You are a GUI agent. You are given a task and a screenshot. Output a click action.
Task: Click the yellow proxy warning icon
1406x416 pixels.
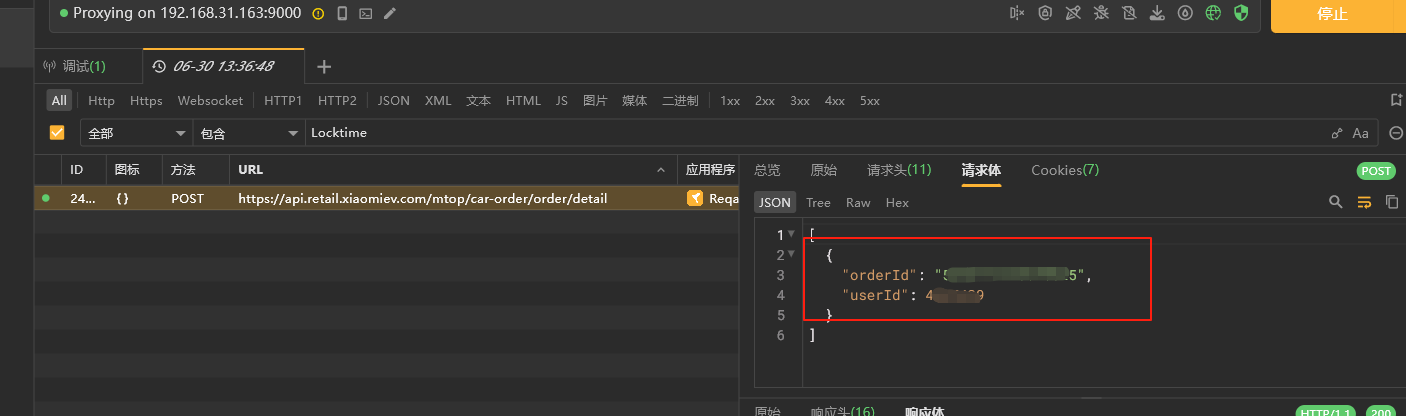[318, 14]
